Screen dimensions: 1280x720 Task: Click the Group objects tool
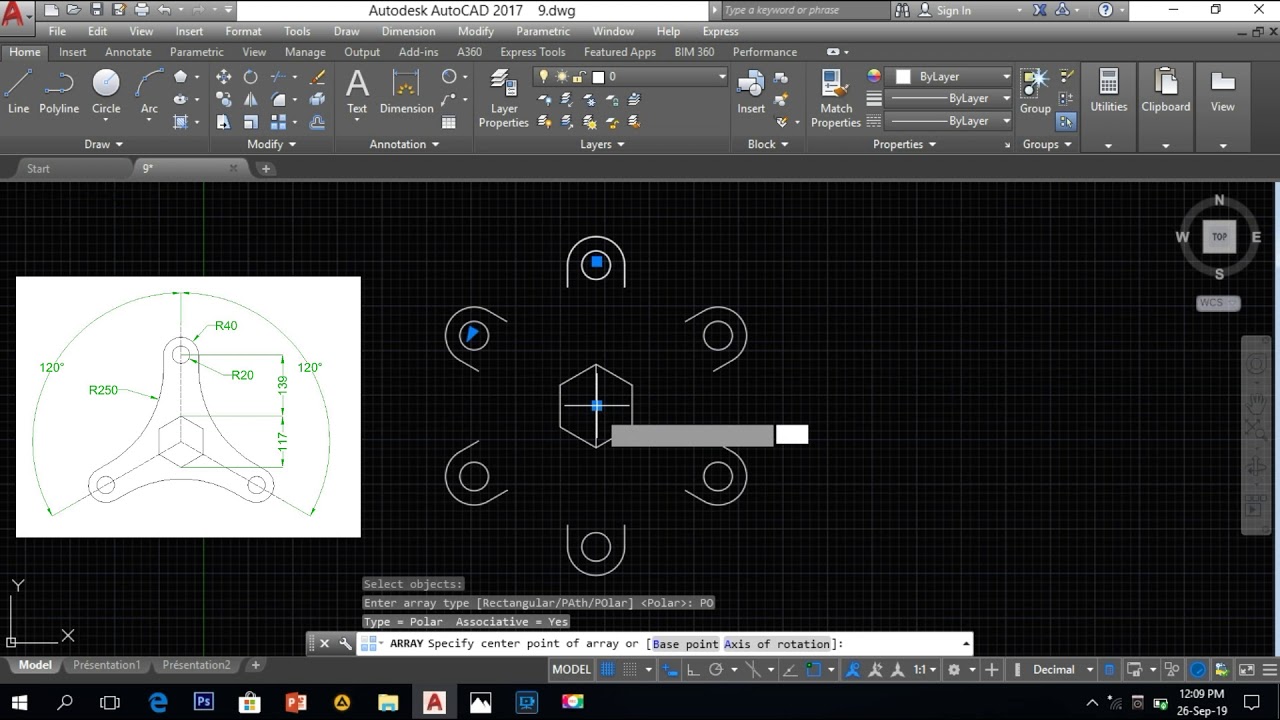click(x=1035, y=91)
